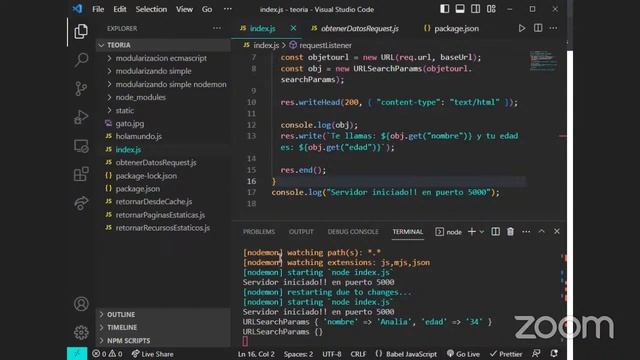This screenshot has width=640, height=360.
Task: Click the editor minimap
Action: (543, 60)
